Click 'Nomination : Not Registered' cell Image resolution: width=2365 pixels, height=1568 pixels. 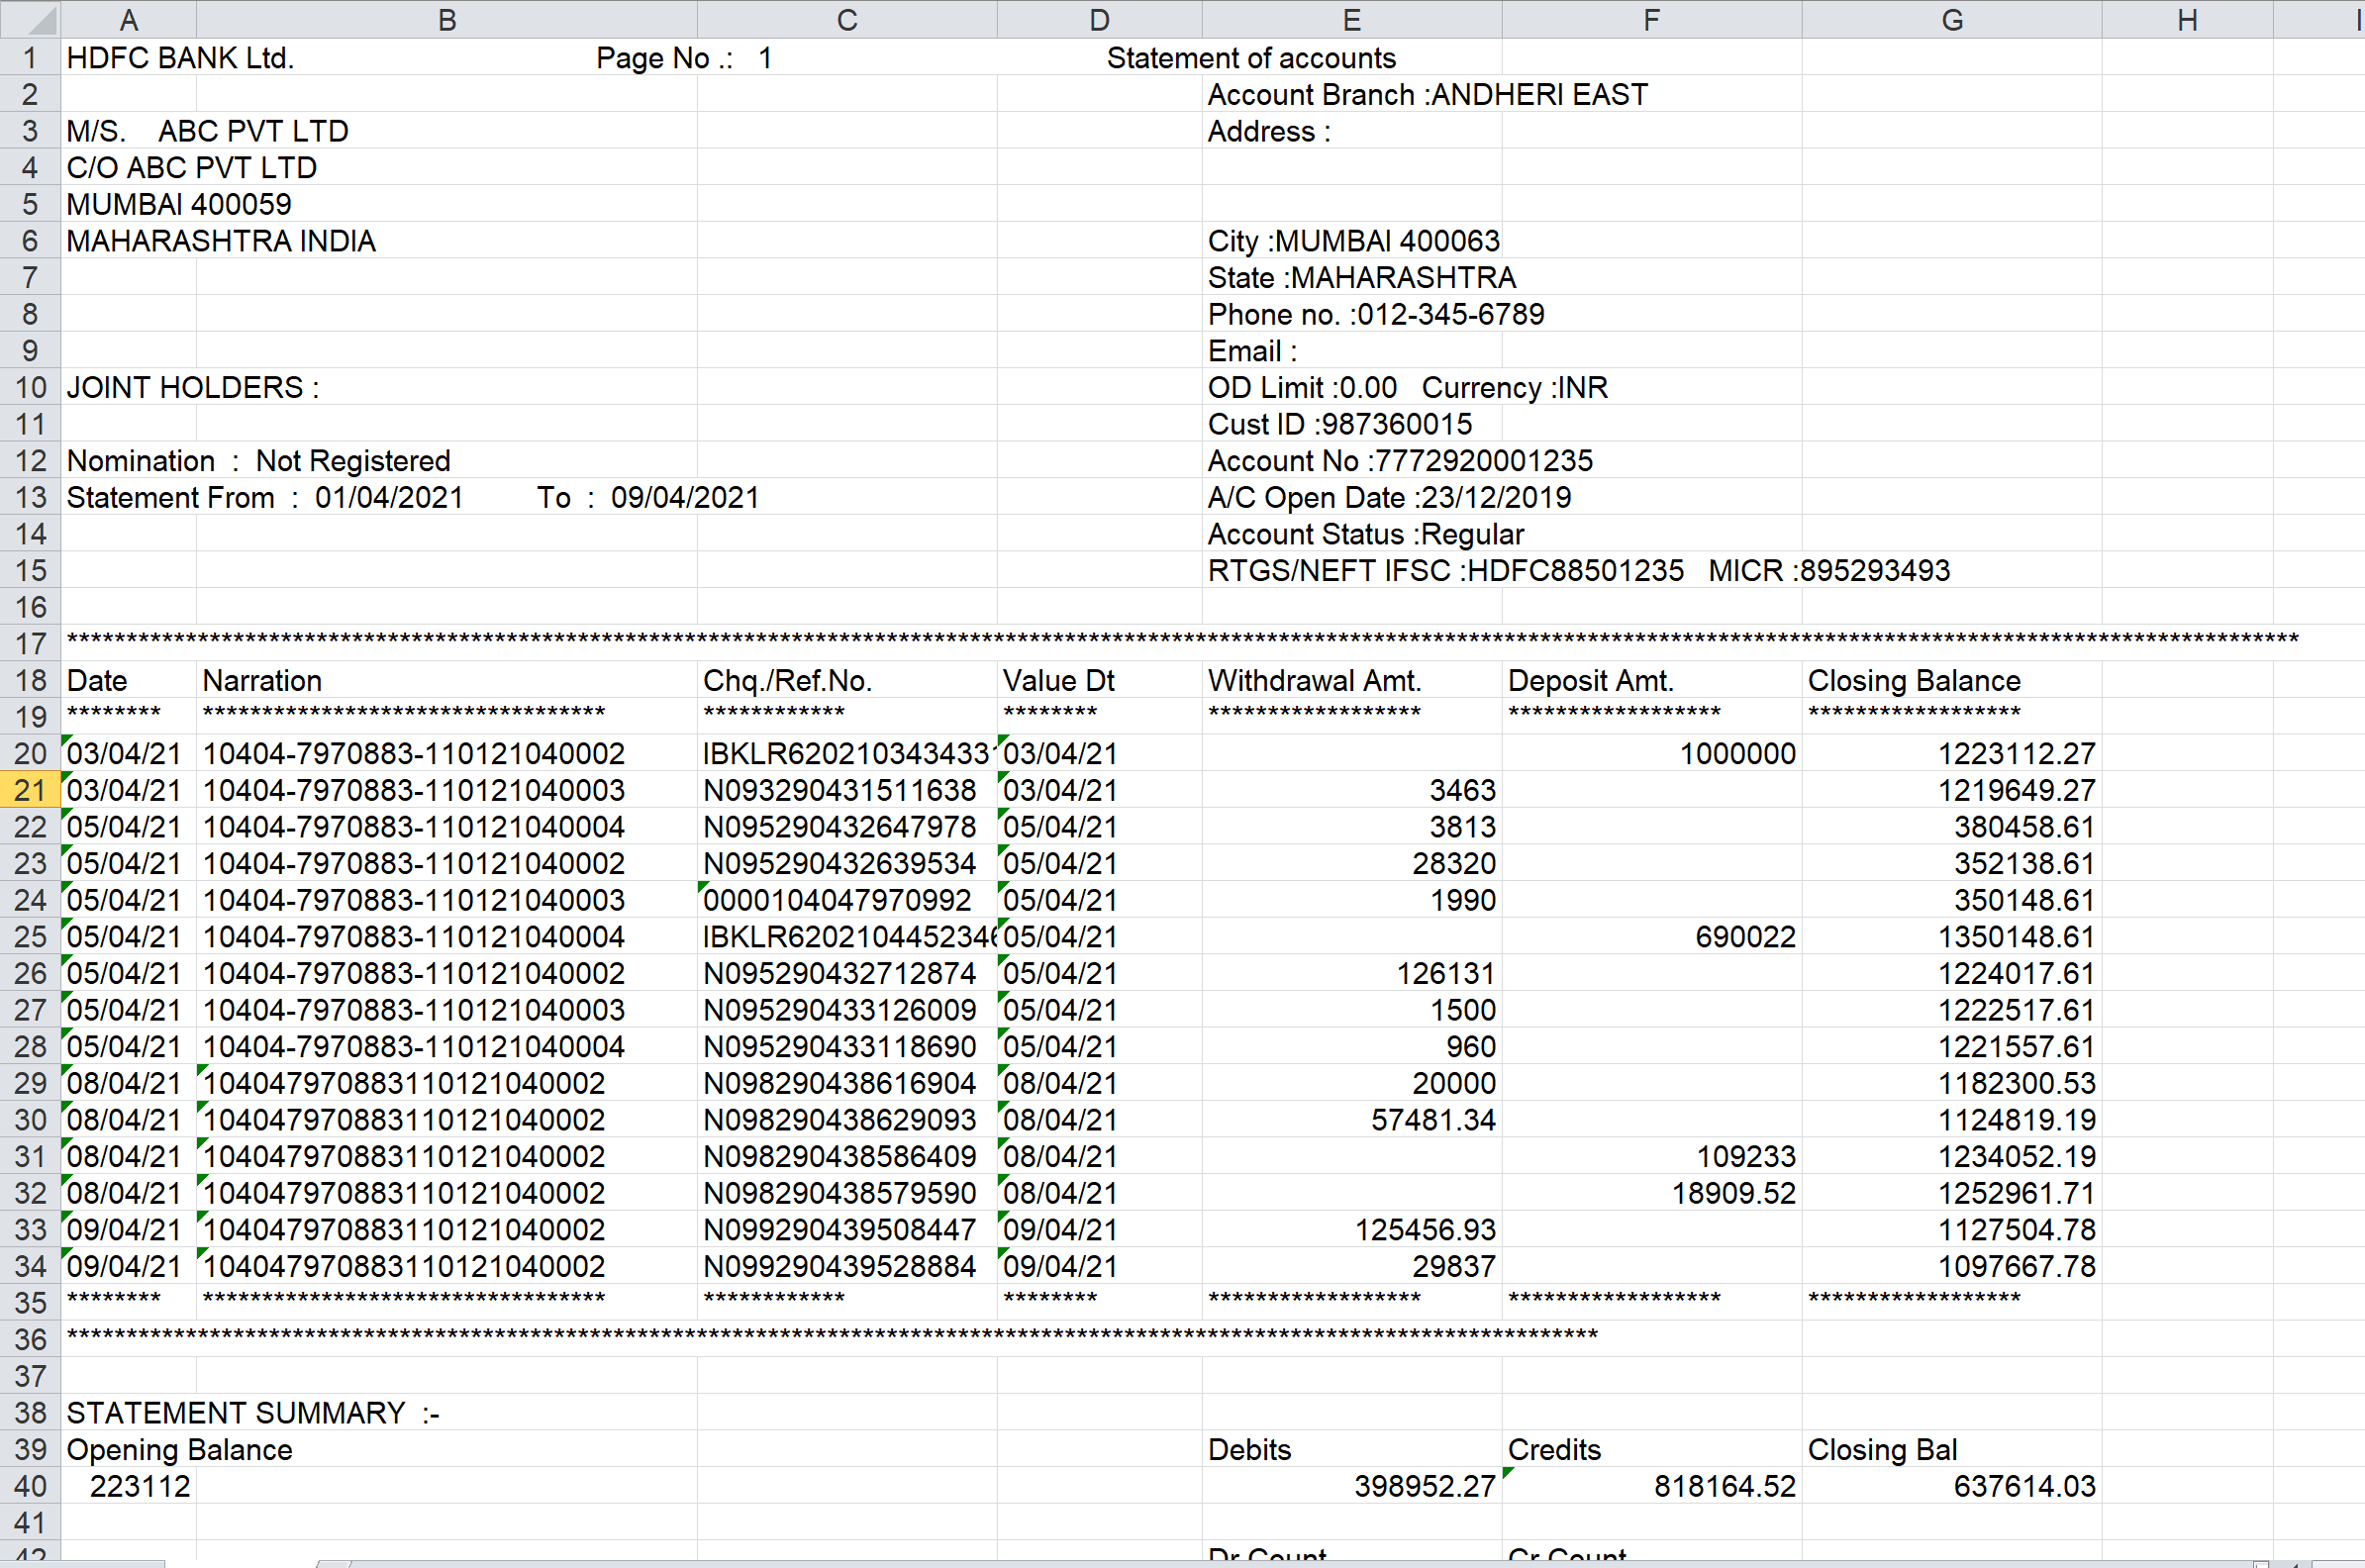click(x=258, y=461)
